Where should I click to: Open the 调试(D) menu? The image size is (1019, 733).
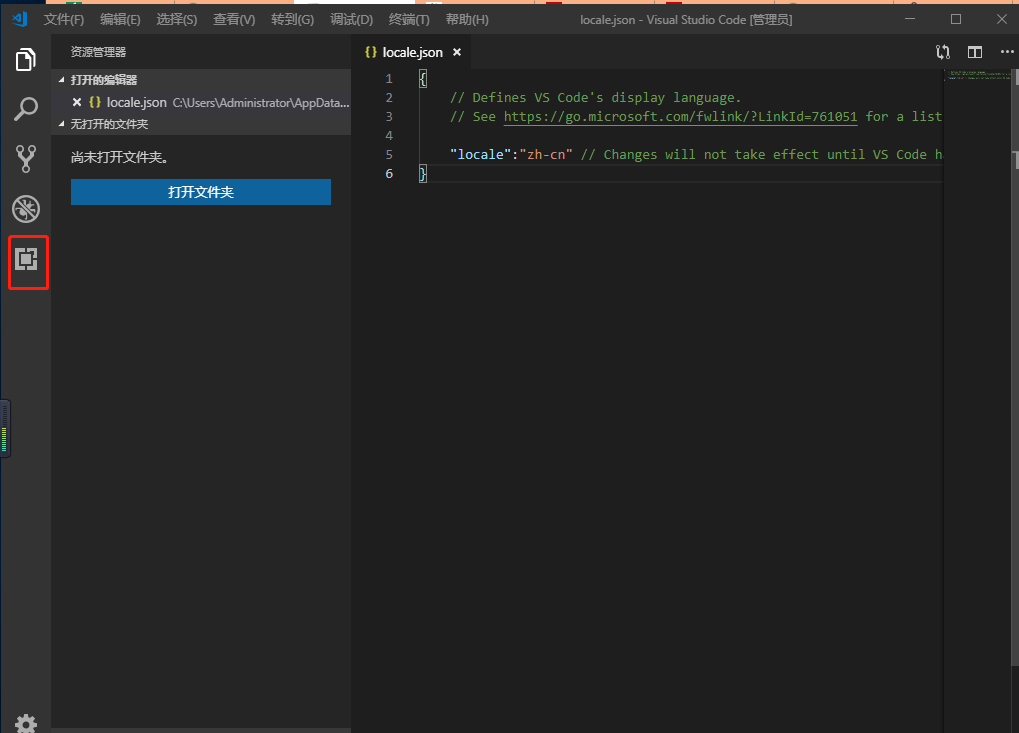352,19
